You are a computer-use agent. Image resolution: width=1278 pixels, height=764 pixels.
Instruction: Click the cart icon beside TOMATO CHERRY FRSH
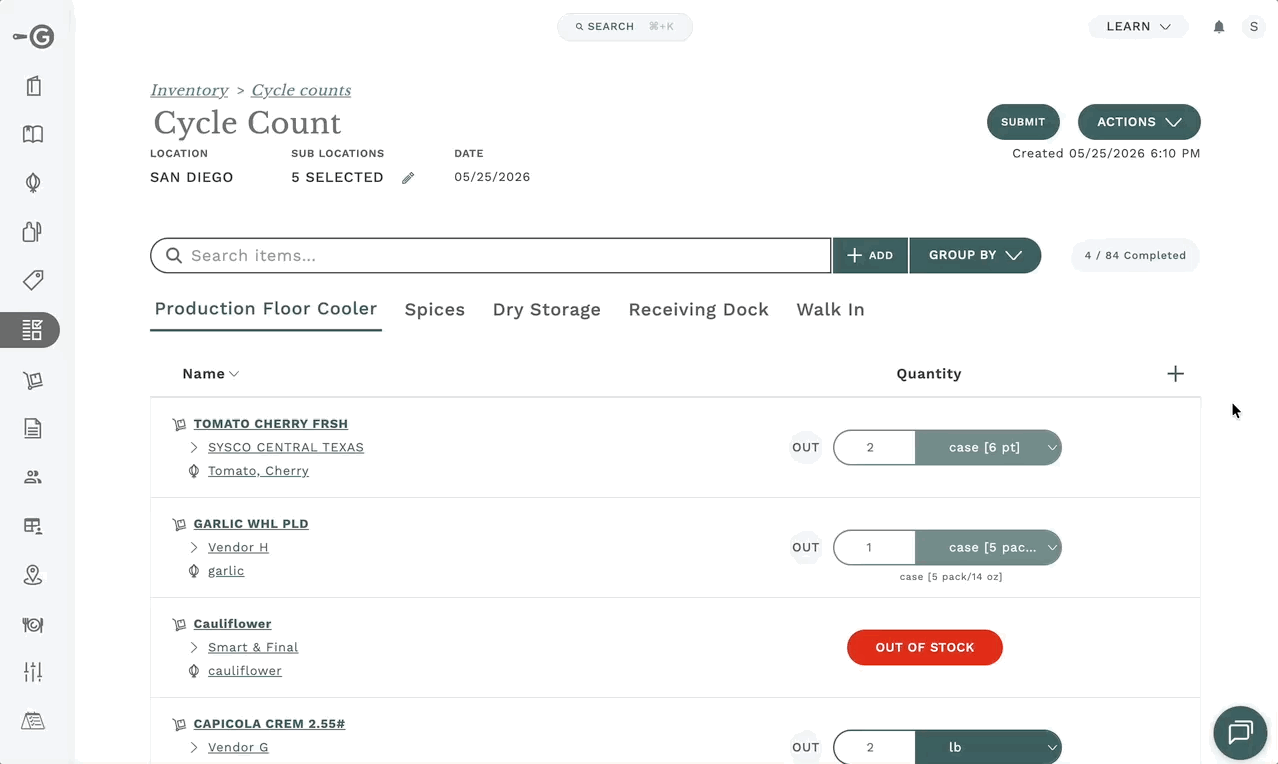click(x=179, y=424)
